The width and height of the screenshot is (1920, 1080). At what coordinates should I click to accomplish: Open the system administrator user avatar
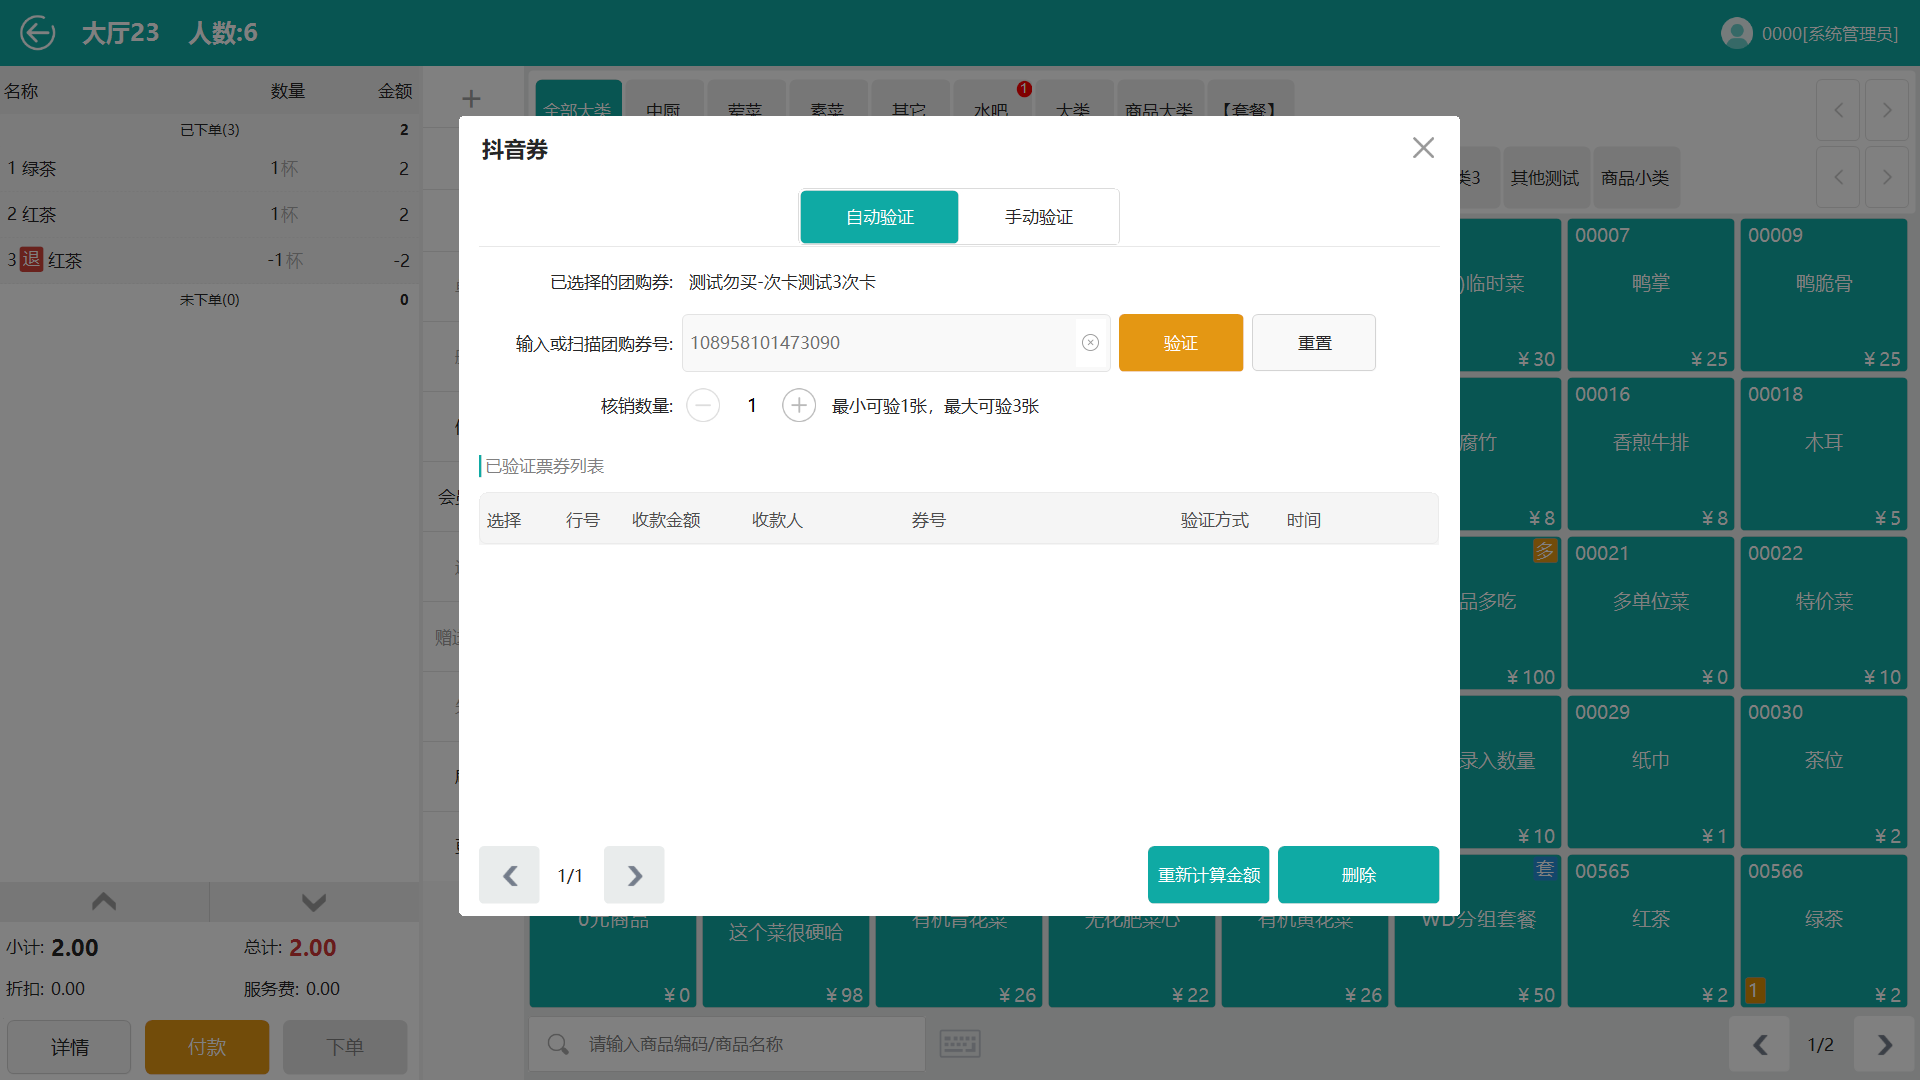[x=1736, y=33]
